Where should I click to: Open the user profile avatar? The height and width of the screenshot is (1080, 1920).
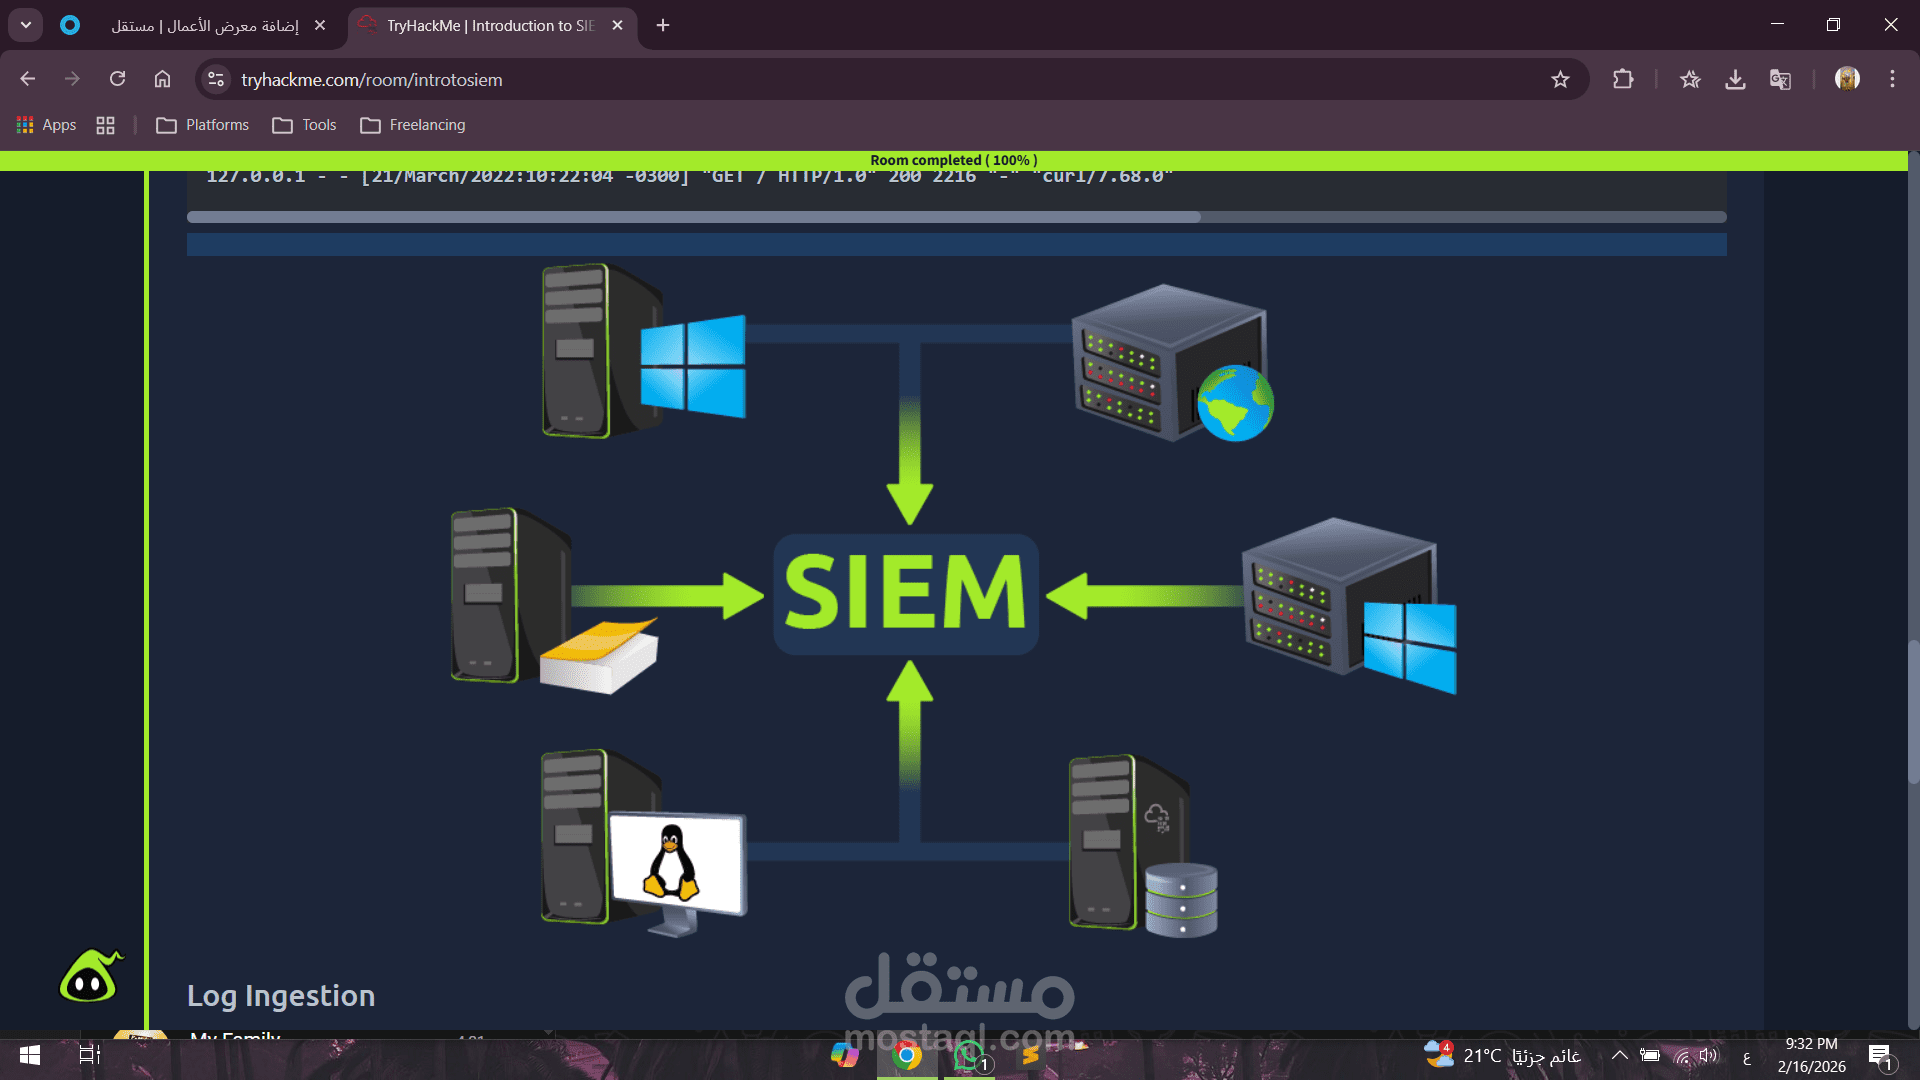(x=1847, y=79)
